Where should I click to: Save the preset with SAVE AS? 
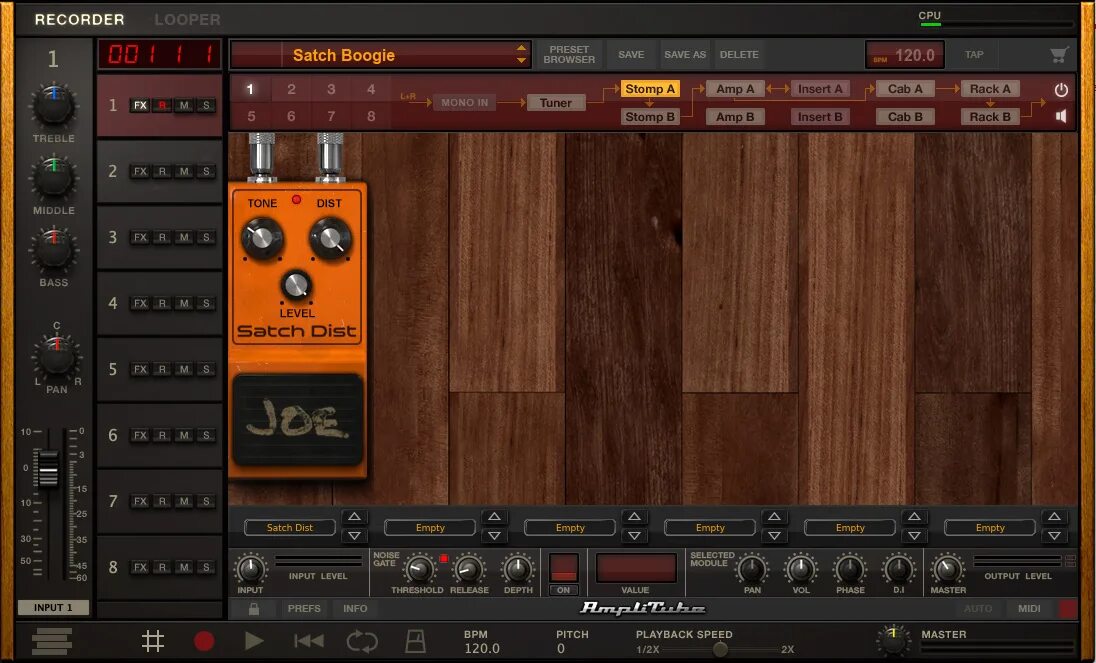pyautogui.click(x=684, y=54)
